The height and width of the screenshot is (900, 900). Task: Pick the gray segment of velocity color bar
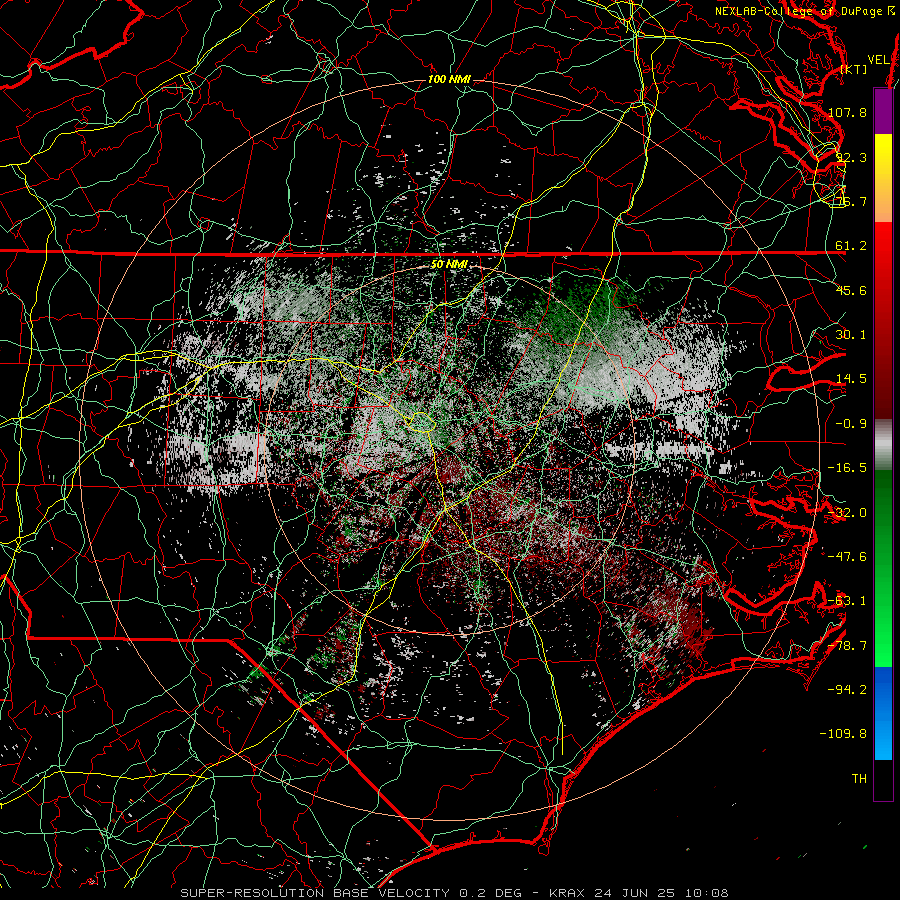pos(883,445)
